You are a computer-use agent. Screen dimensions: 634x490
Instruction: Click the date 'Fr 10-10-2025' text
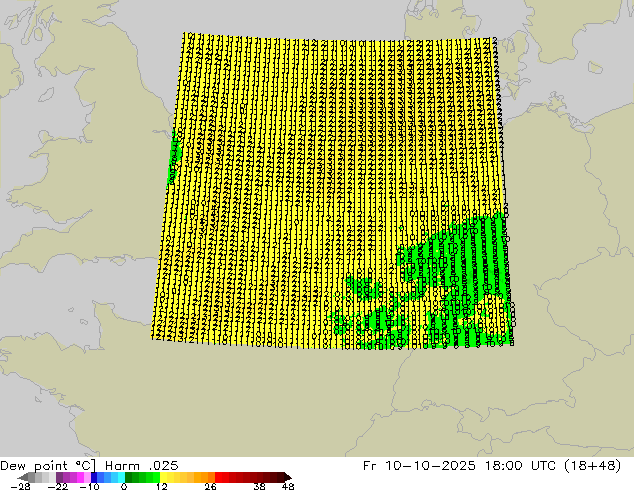pos(419,466)
